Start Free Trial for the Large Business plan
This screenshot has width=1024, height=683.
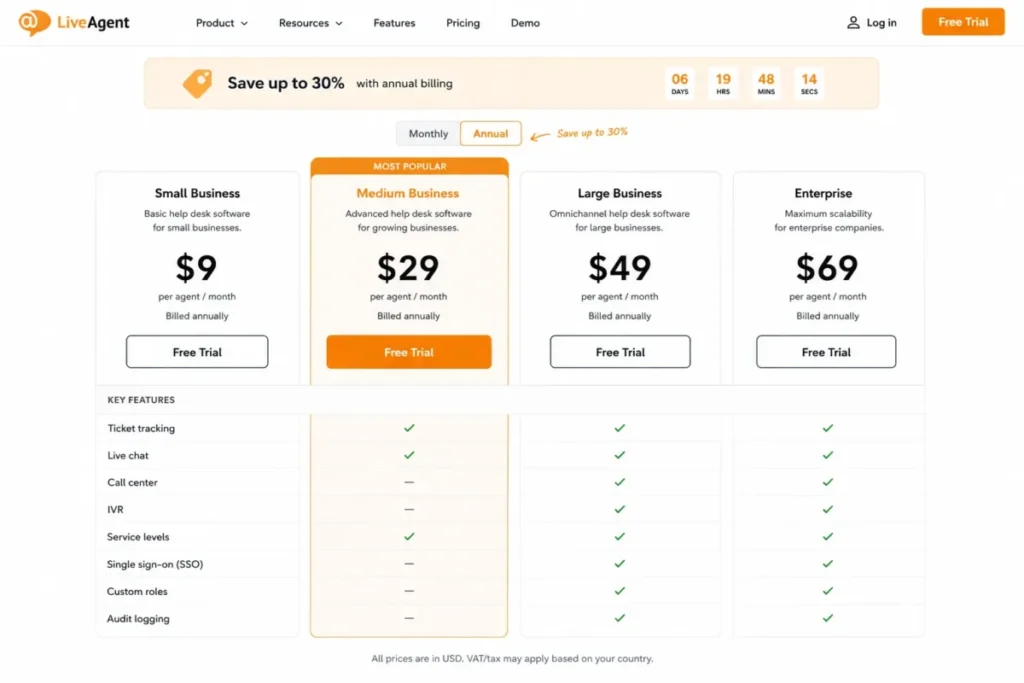(620, 352)
